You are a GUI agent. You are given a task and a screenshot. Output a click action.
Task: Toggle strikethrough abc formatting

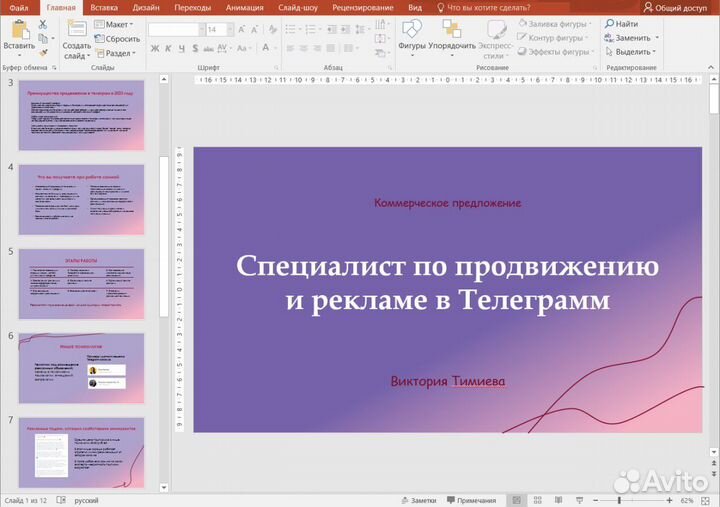coord(208,48)
